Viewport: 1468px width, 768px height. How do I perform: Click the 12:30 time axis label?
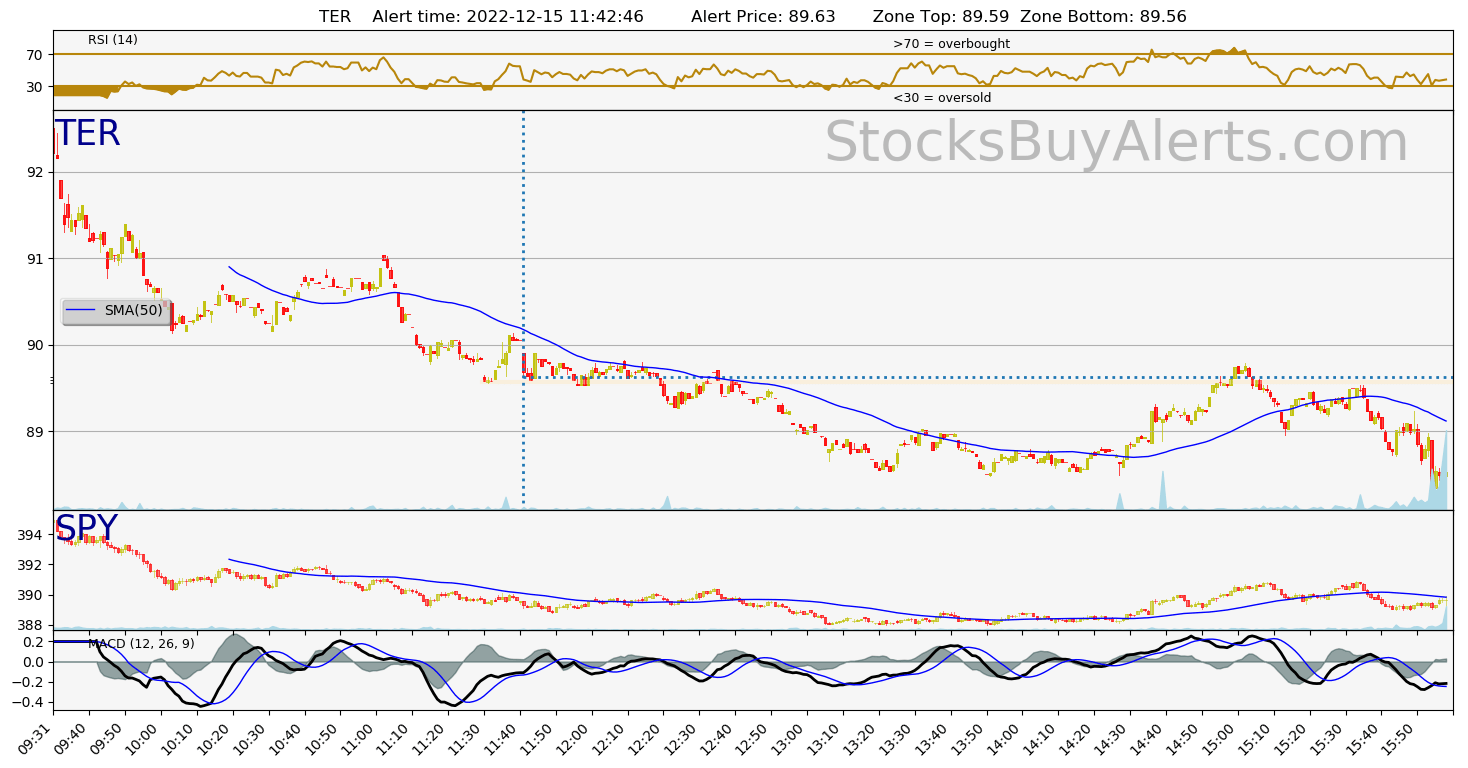682,738
